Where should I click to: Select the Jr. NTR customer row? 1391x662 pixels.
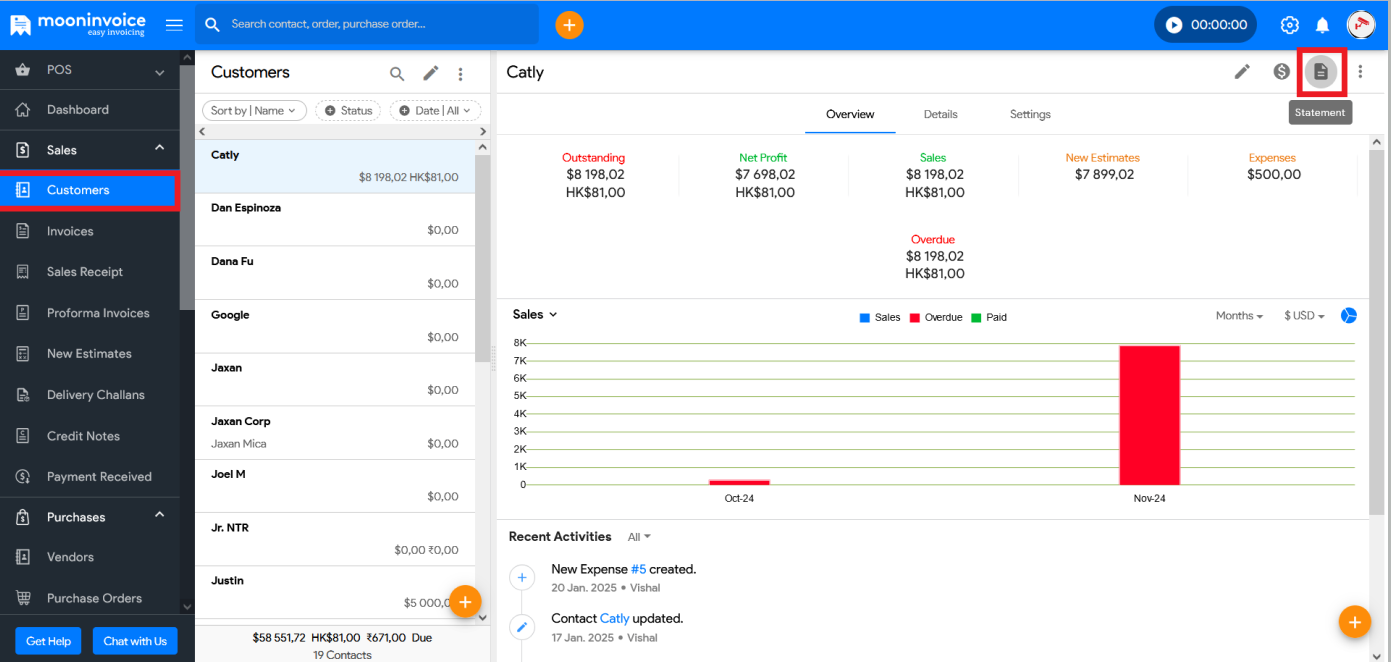coord(335,539)
